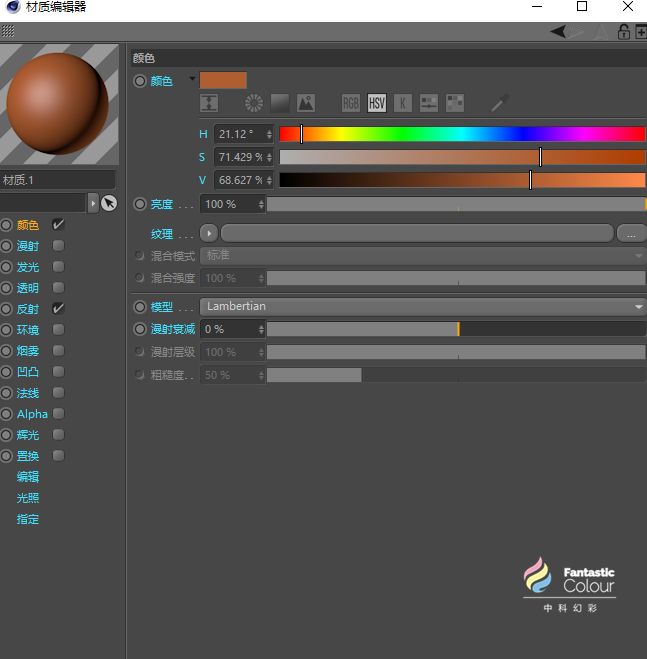This screenshot has height=659, width=647.
Task: Click the lock icon in the top bar
Action: pyautogui.click(x=624, y=32)
